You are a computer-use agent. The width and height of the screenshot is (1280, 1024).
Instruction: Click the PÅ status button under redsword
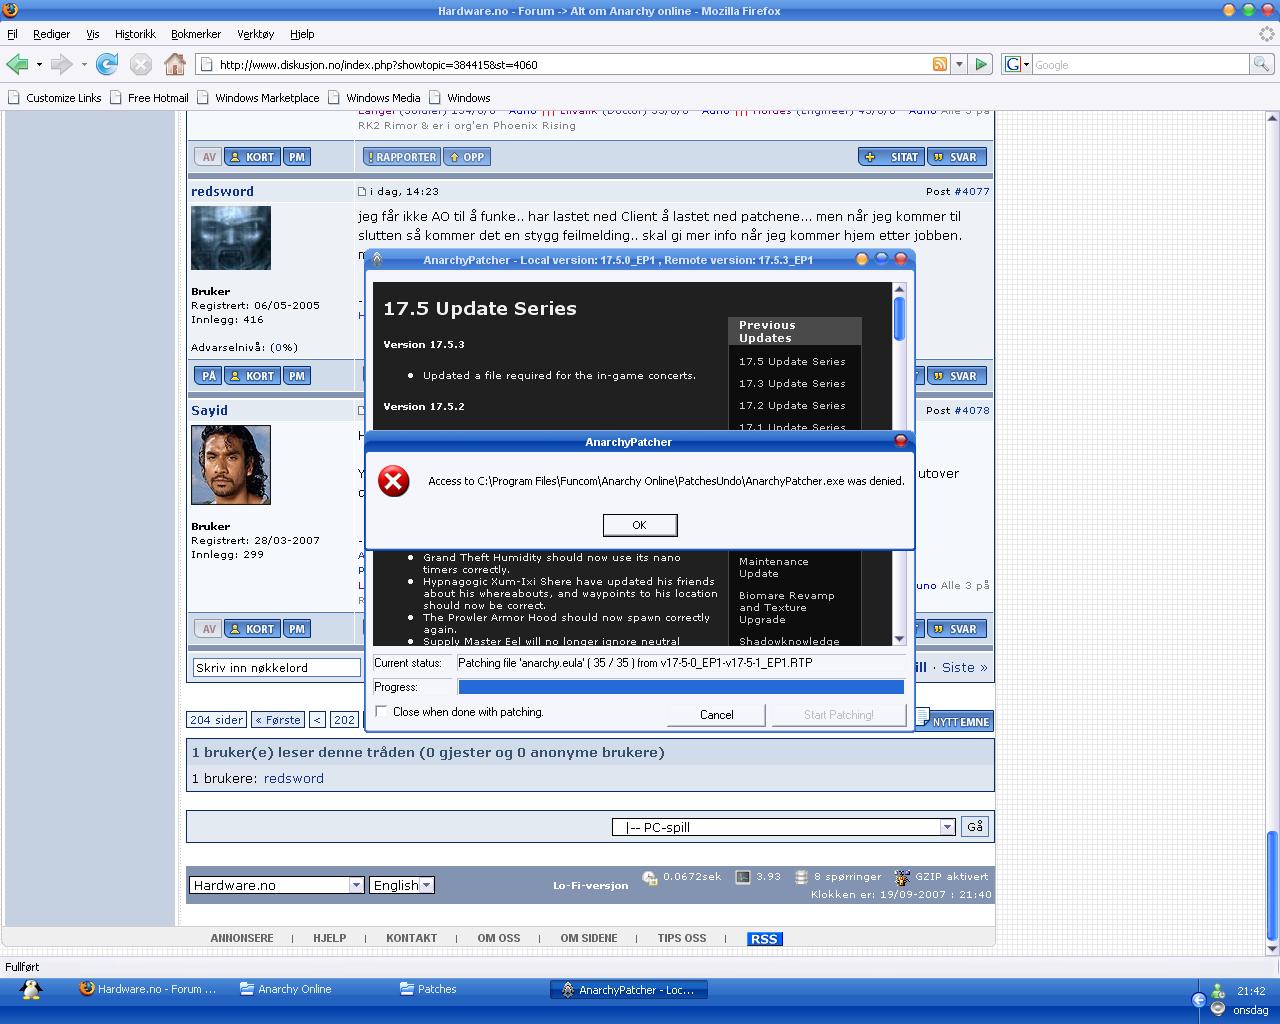[x=208, y=376]
